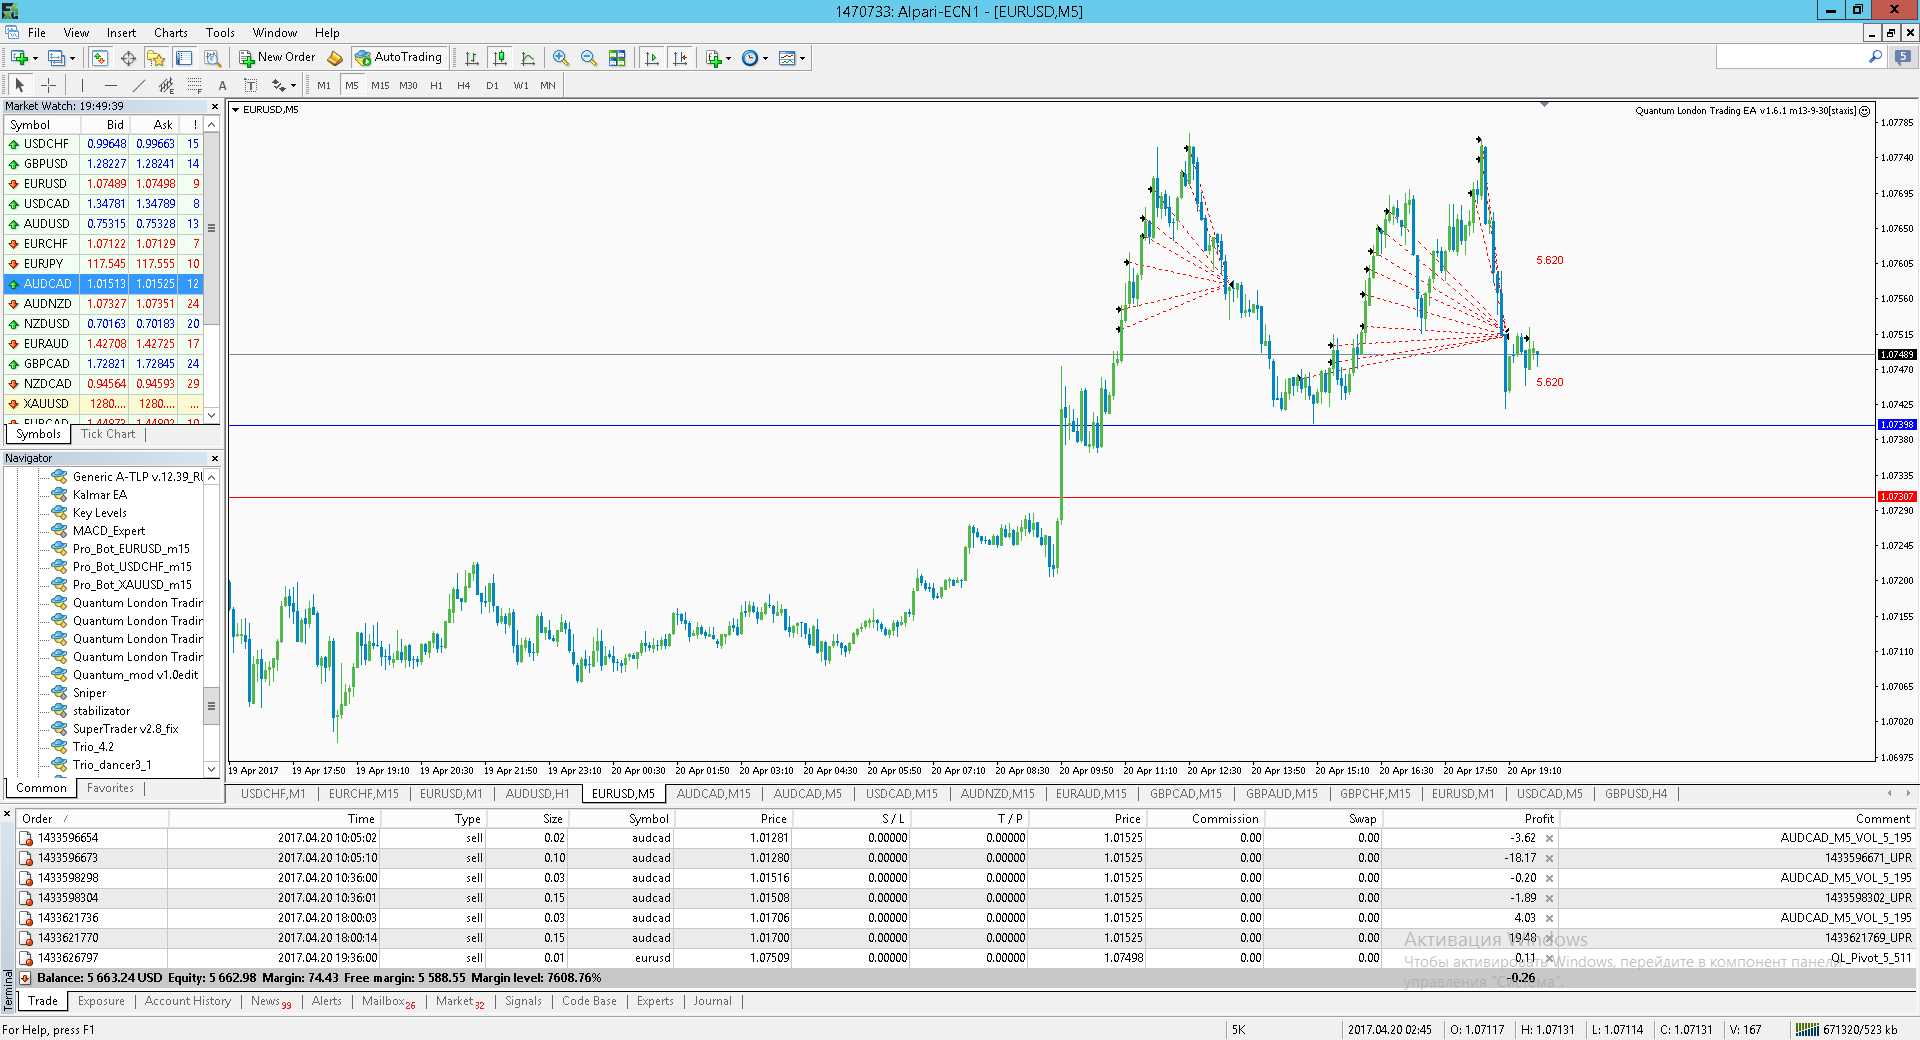
Task: Switch to the Tick Chart tab
Action: [x=108, y=434]
